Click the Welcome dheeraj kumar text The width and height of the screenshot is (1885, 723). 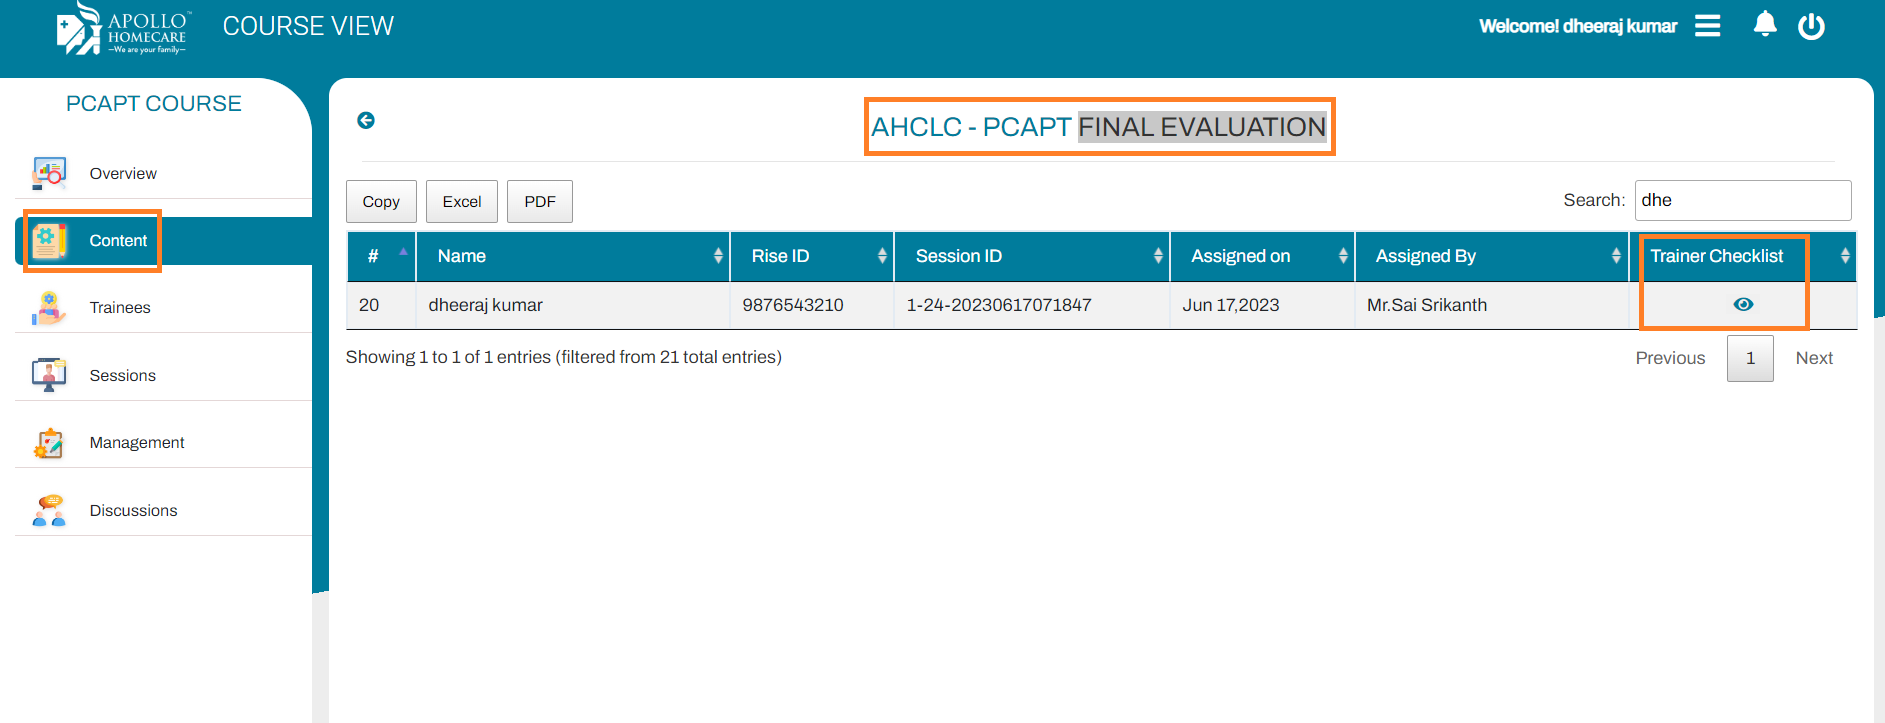coord(1578,26)
